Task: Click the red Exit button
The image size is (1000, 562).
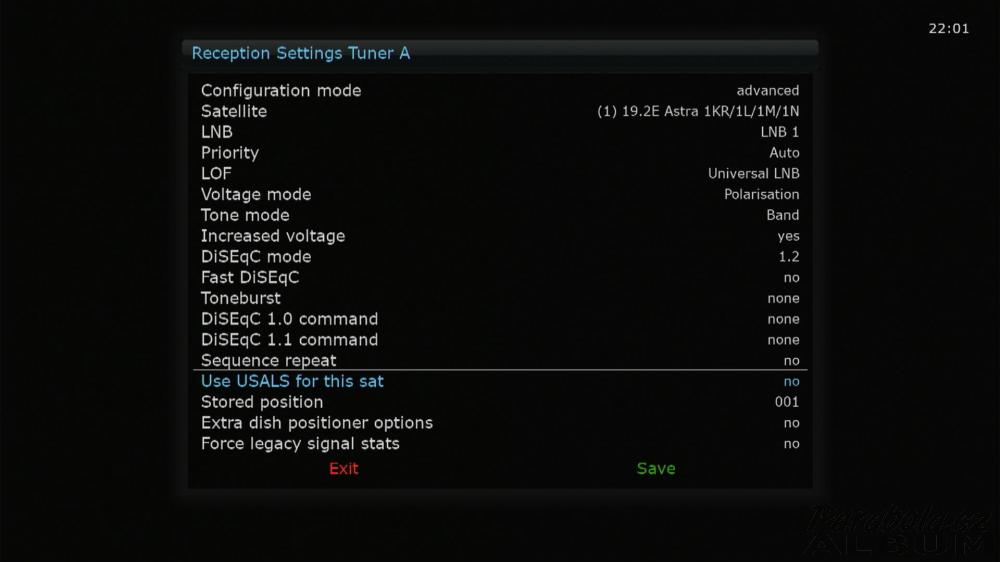Action: [344, 469]
